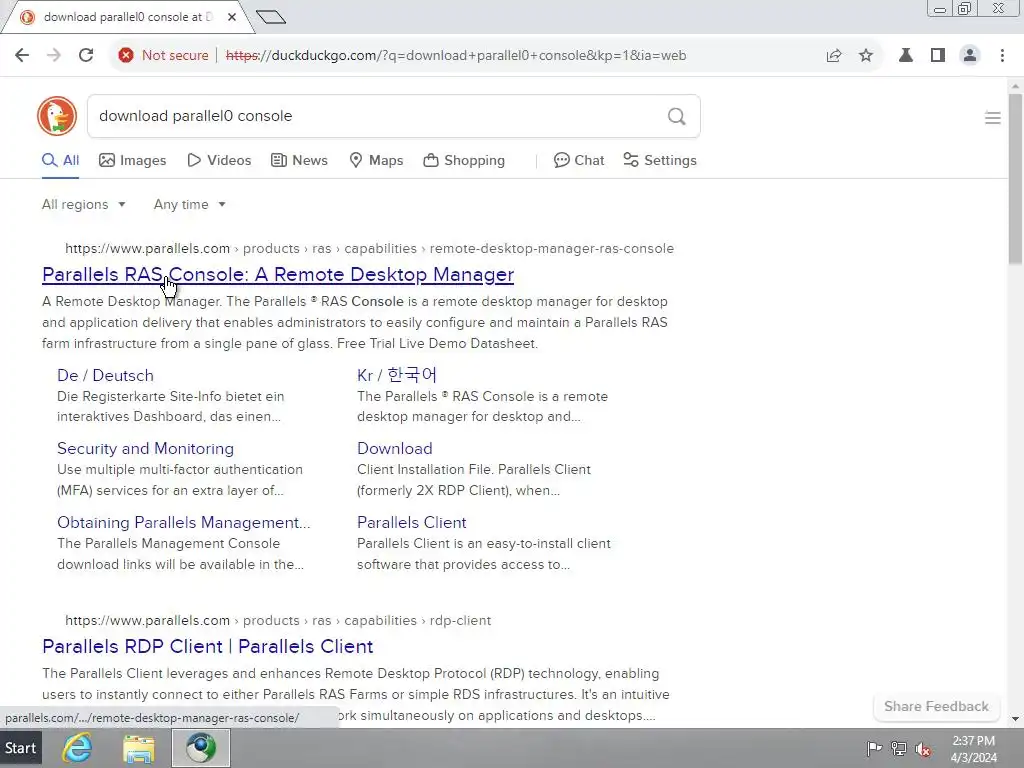The image size is (1024, 768).
Task: Expand the Any time dropdown
Action: [x=189, y=204]
